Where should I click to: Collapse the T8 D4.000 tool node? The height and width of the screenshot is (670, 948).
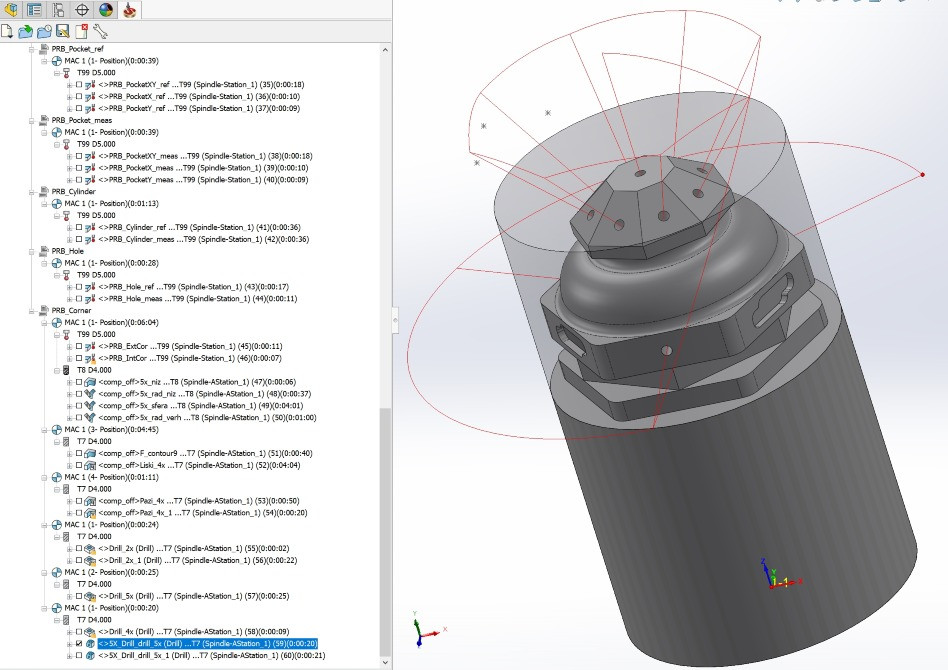56,370
